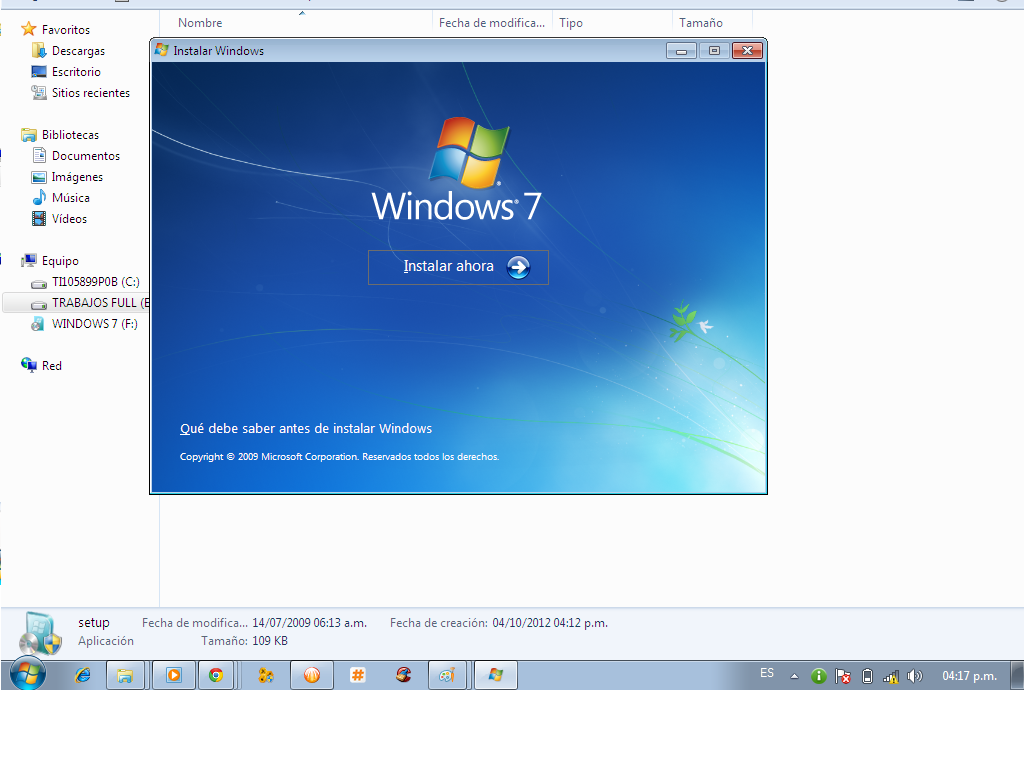This screenshot has width=1024, height=768.
Task: Click the Show desktop strip beside the clock
Action: [x=1017, y=675]
